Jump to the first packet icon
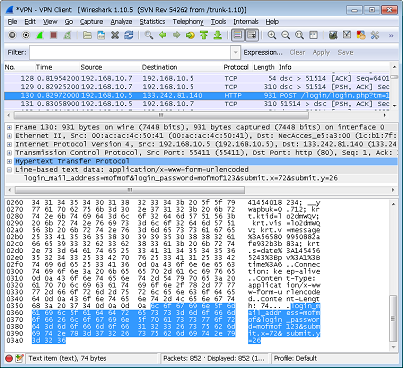This screenshot has height=368, width=403. click(204, 35)
